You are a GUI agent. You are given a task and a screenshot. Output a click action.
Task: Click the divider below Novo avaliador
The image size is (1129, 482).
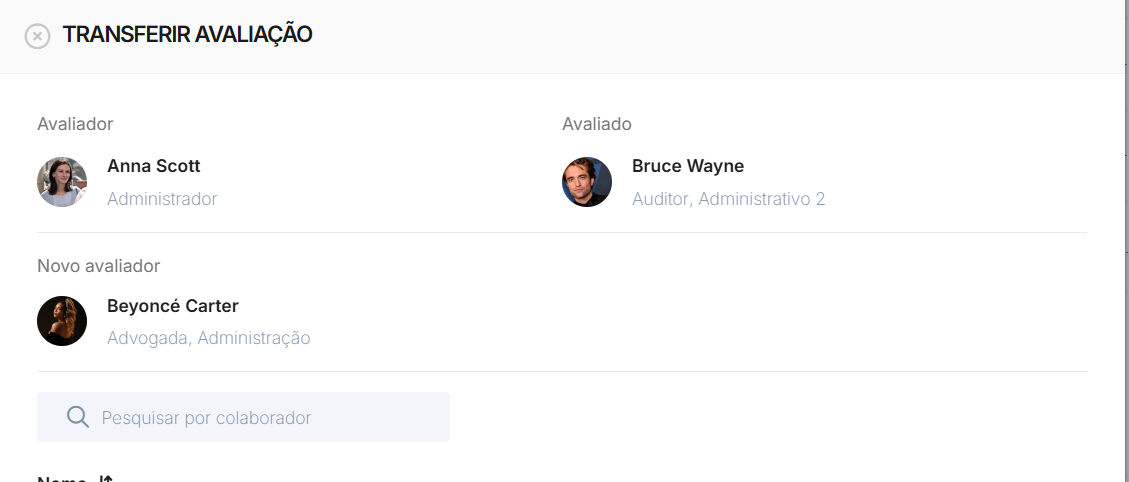coord(562,372)
